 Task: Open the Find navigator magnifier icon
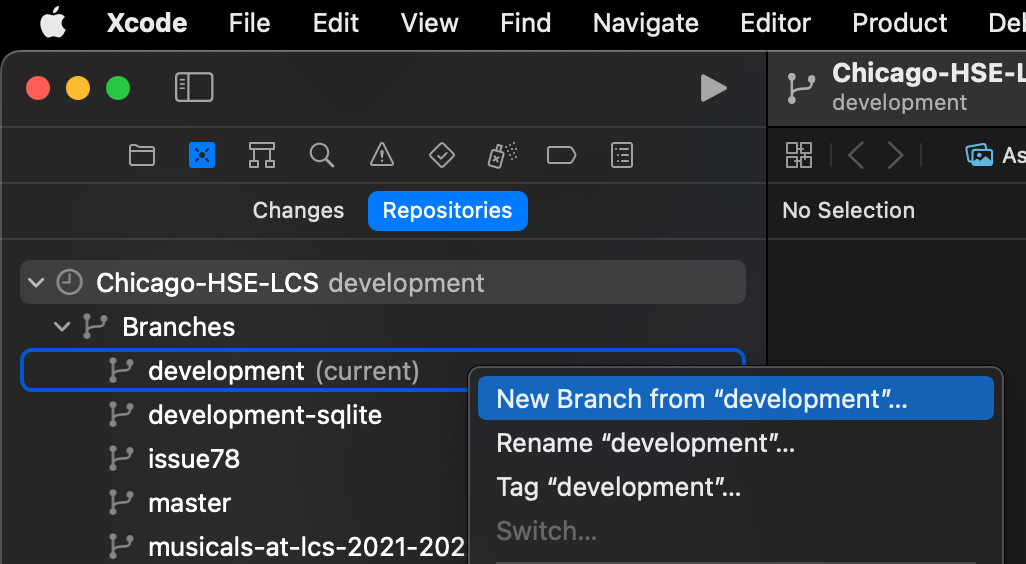coord(321,155)
